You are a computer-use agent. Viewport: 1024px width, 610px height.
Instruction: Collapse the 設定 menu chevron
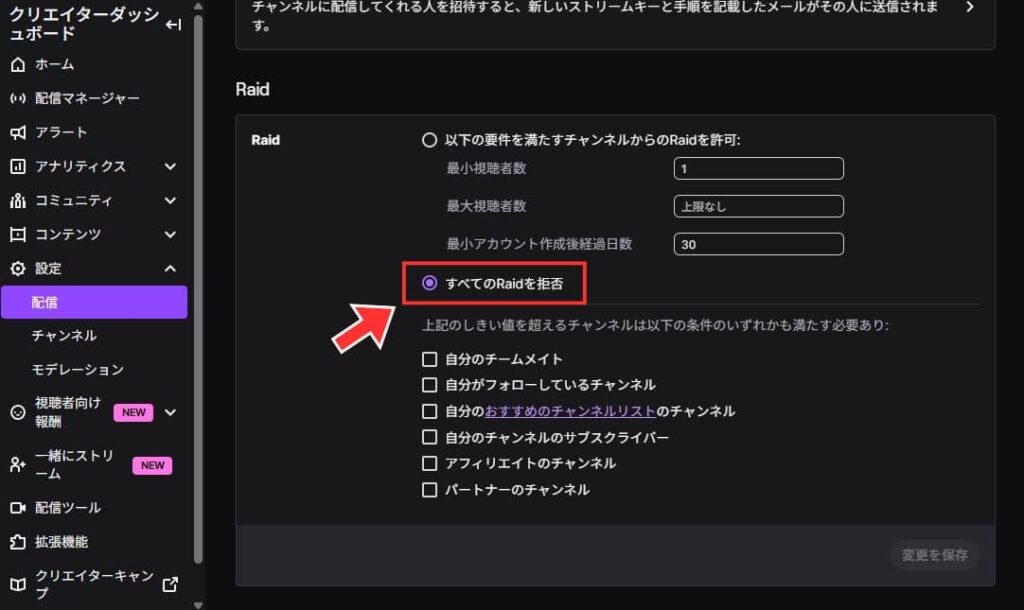170,268
